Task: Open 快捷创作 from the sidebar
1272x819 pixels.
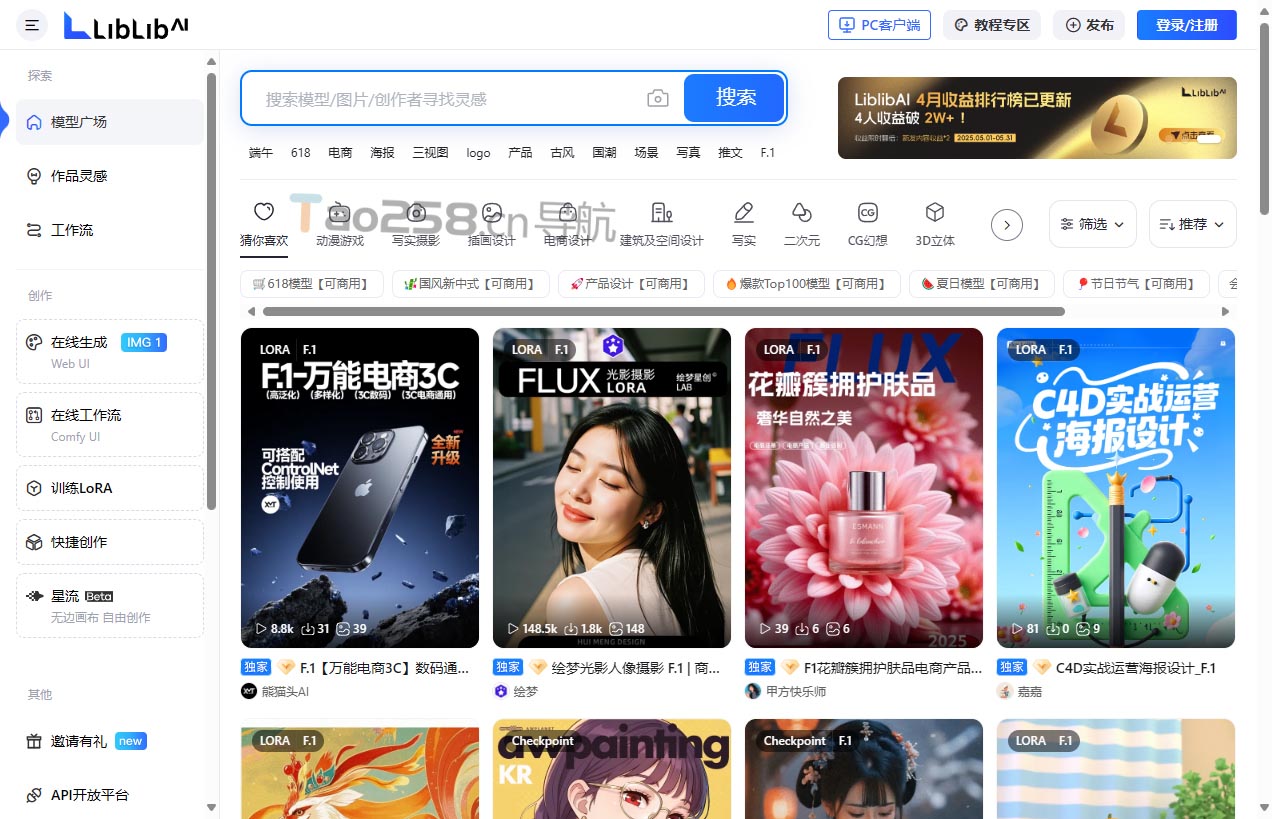Action: [x=110, y=542]
